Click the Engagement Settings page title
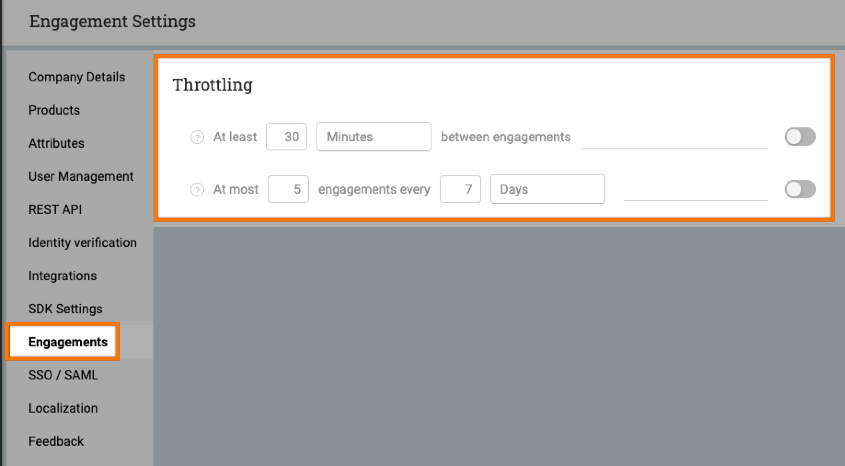Screen dimensions: 845x466 coord(112,21)
